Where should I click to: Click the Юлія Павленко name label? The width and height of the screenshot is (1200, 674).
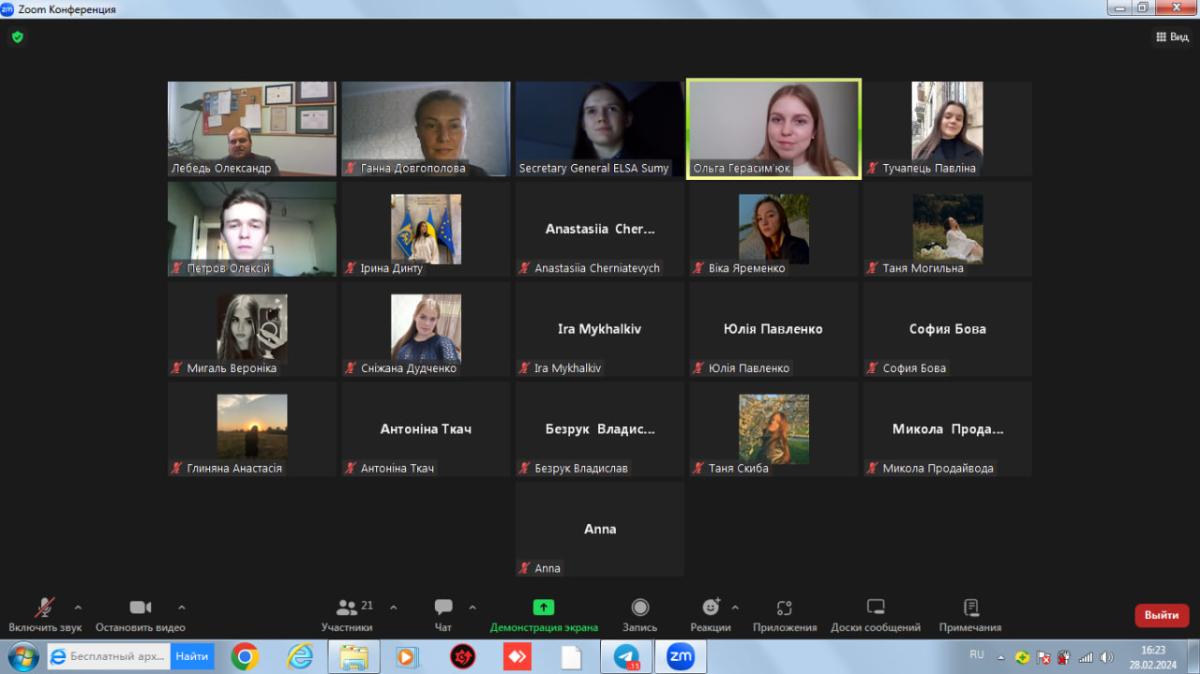click(x=749, y=368)
